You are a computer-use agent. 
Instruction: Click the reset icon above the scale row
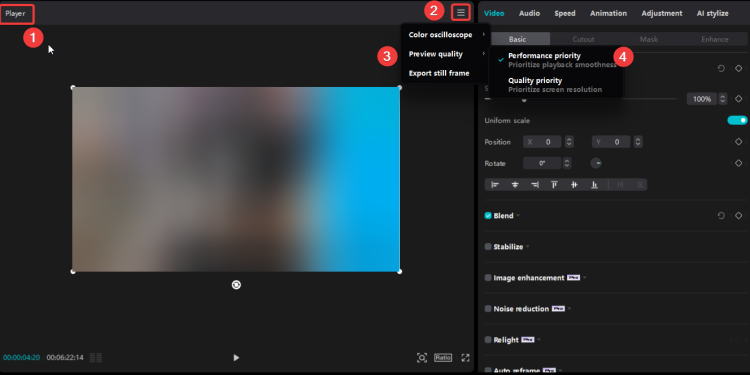(x=721, y=68)
